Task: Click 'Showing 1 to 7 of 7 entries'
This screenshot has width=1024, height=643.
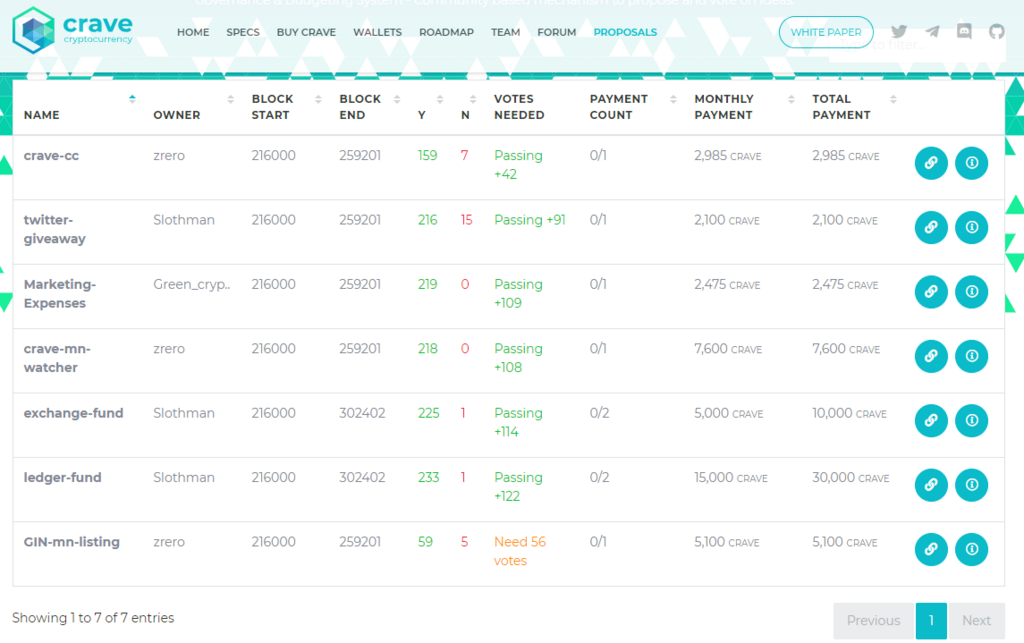Action: tap(93, 618)
